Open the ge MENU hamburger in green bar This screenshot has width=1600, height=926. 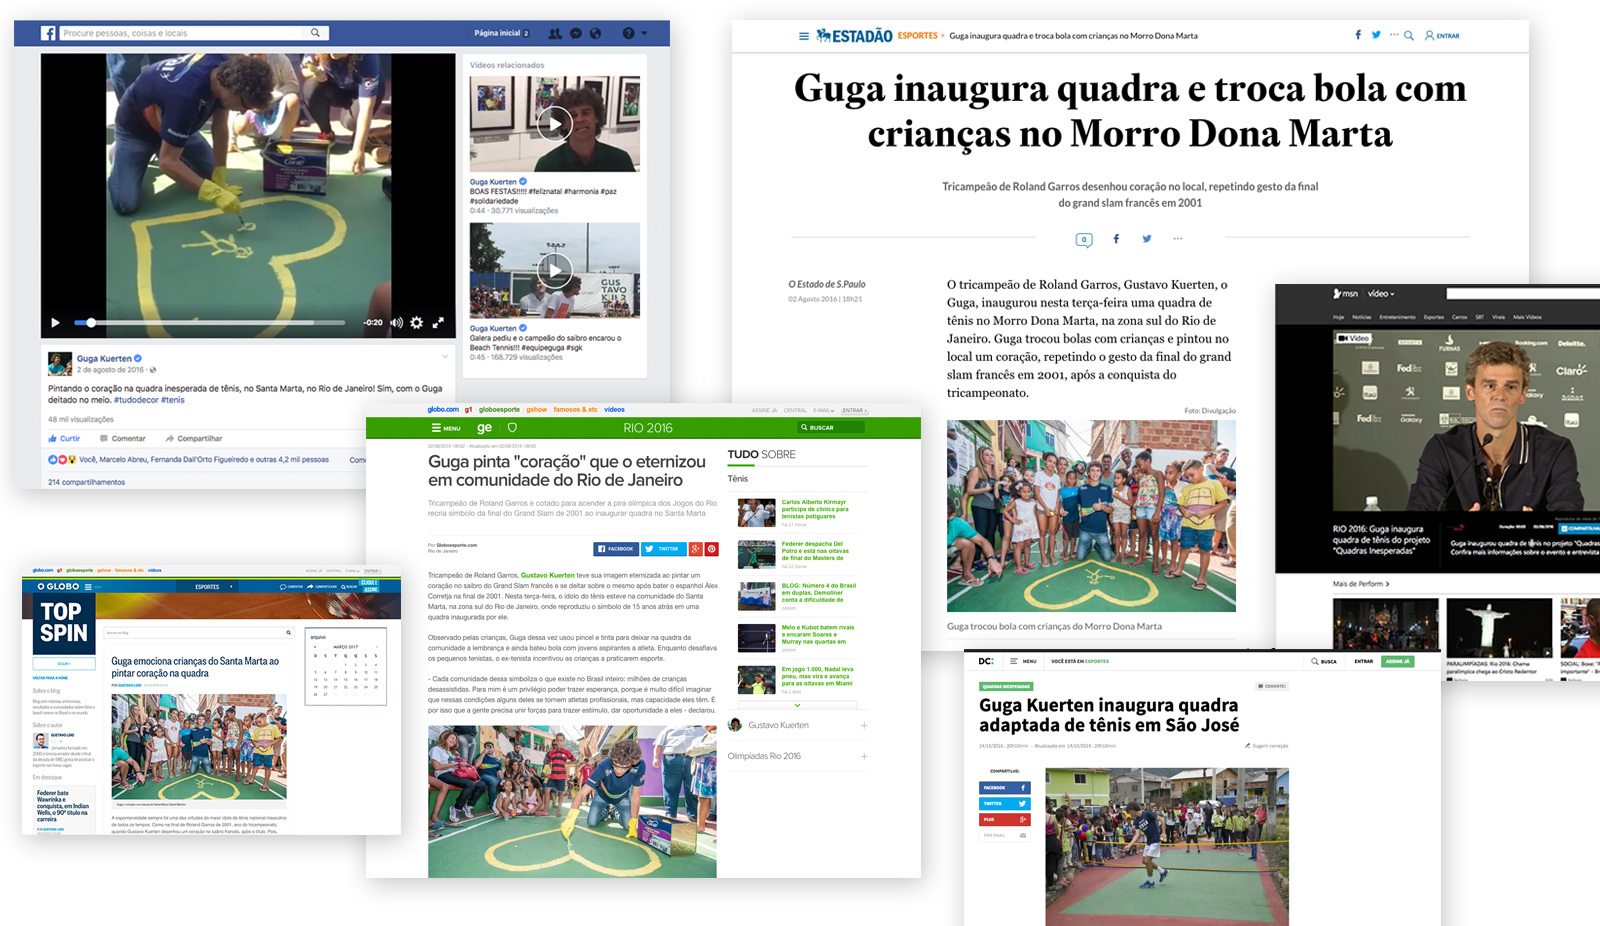(446, 428)
